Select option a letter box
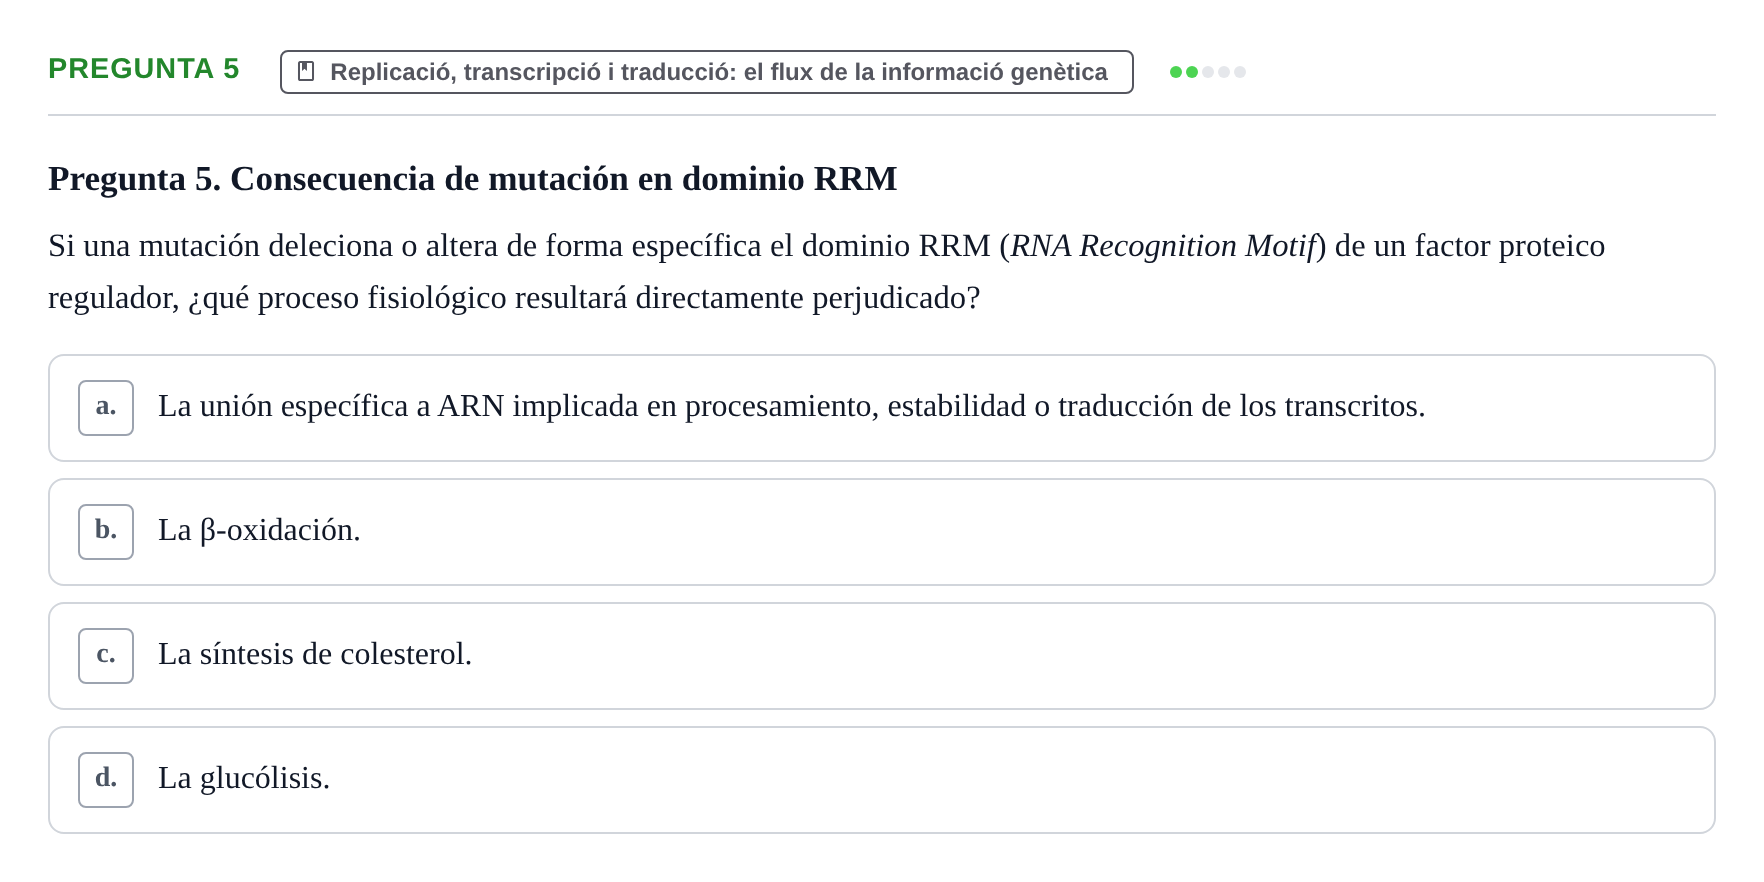The width and height of the screenshot is (1764, 882). tap(106, 408)
